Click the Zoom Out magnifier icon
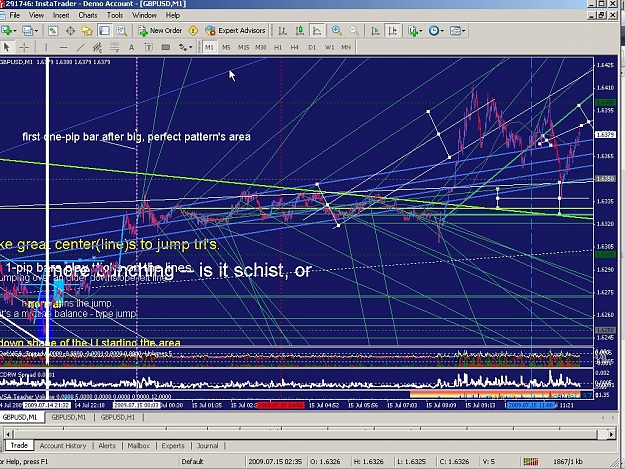This screenshot has height=469, width=625. (354, 31)
